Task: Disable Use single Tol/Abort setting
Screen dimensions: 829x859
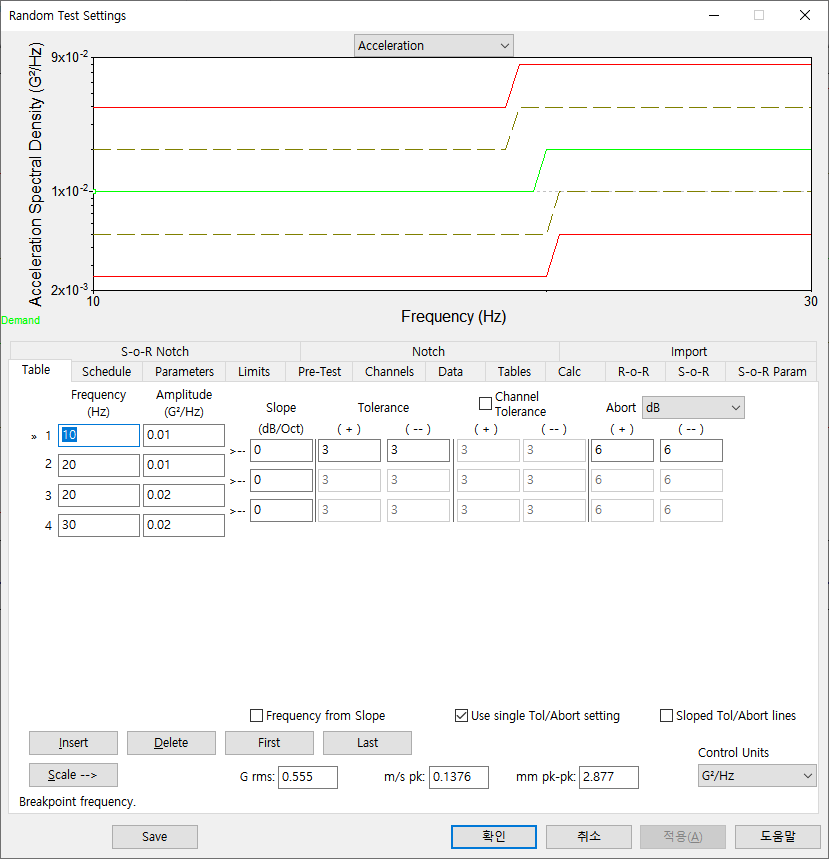Action: tap(461, 715)
